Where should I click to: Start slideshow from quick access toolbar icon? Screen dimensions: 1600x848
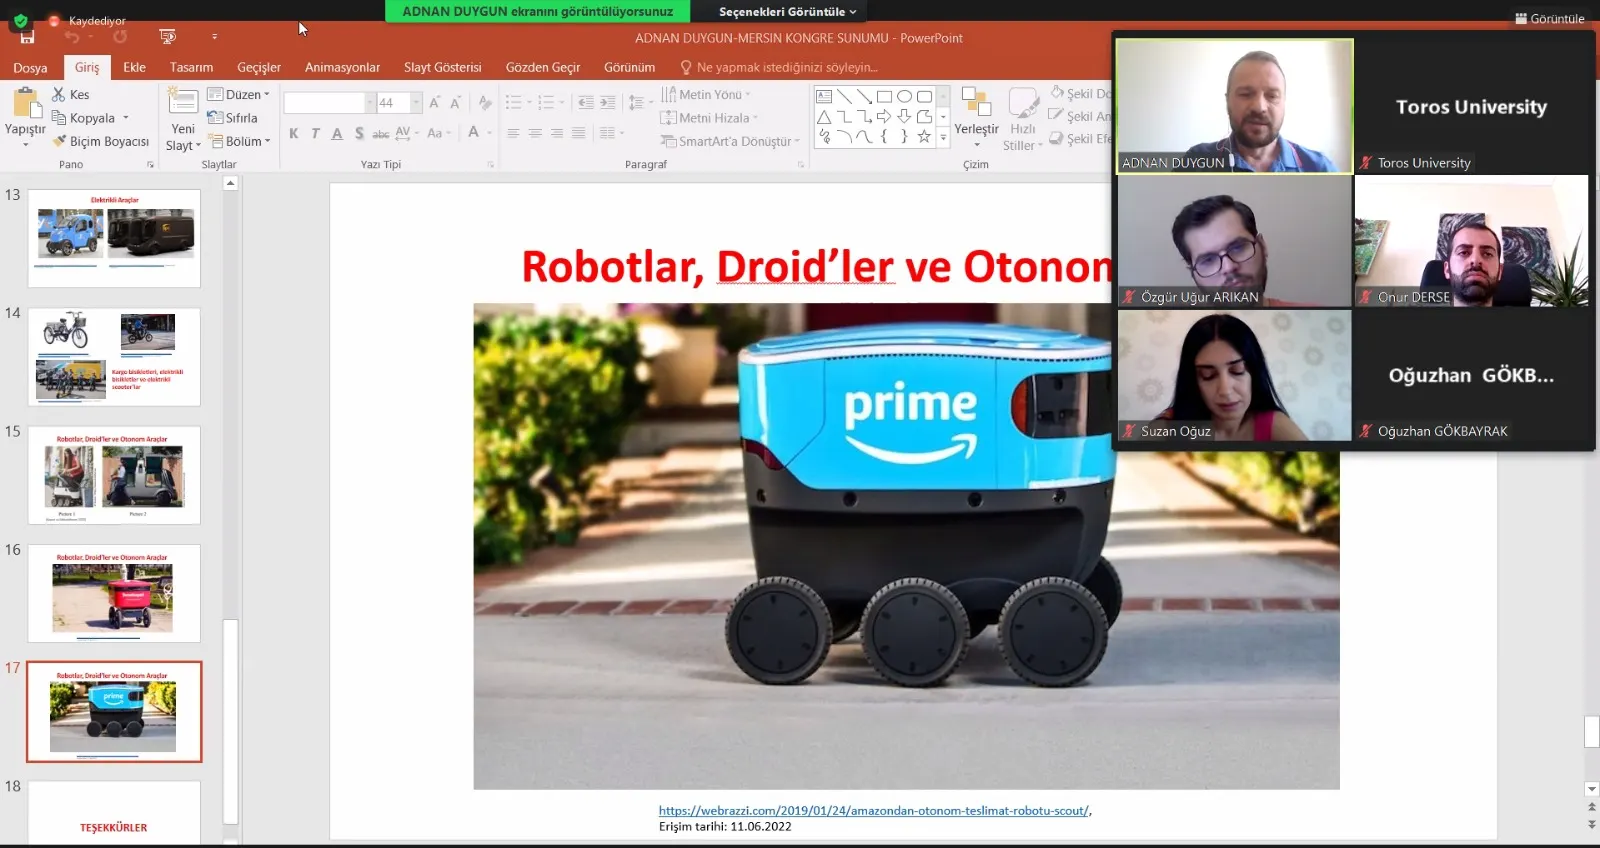[x=168, y=37]
